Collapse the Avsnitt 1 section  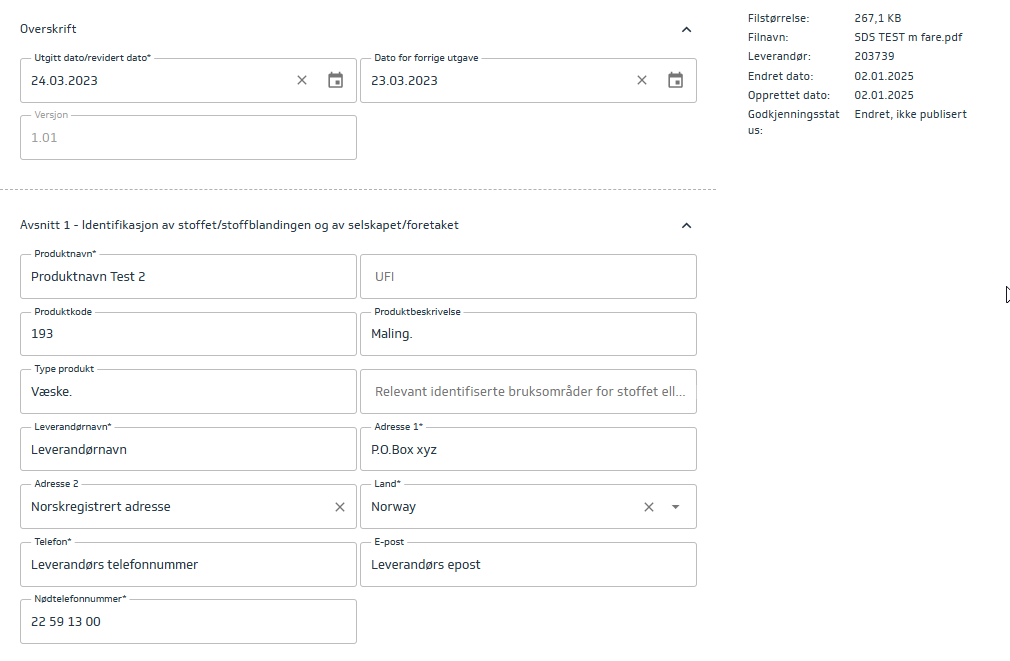(686, 226)
